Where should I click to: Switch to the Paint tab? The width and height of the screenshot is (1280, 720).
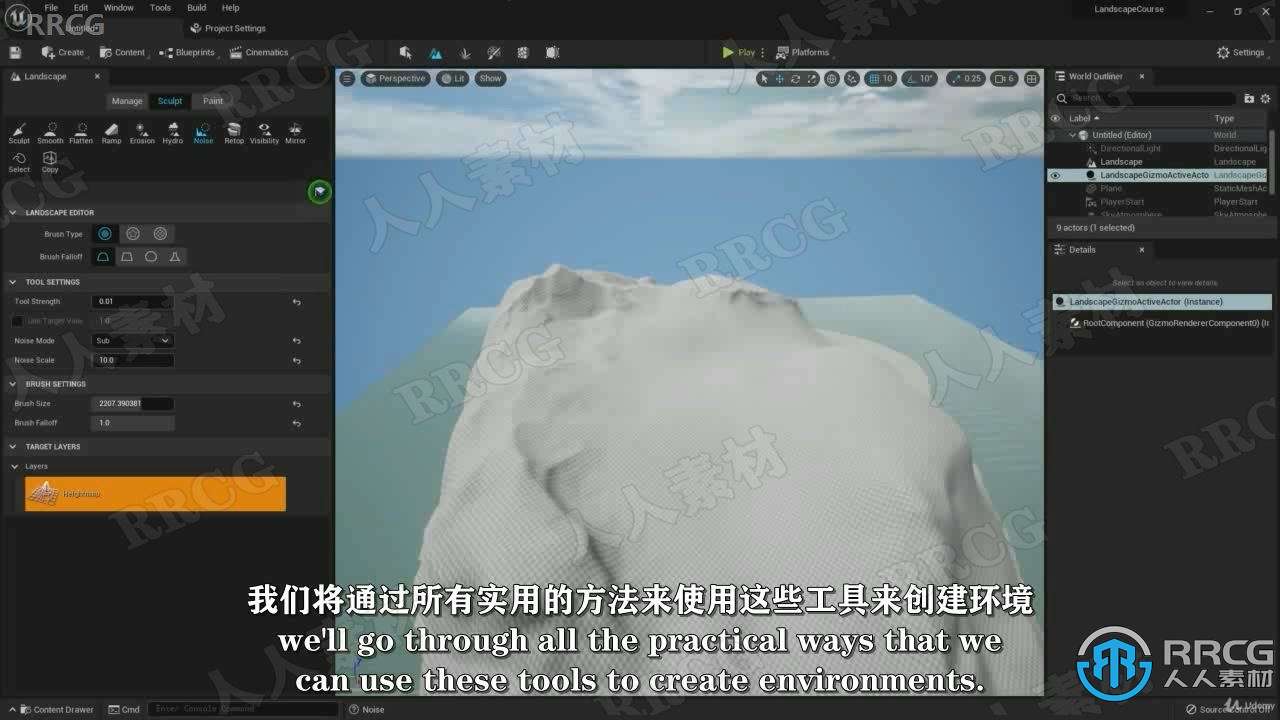coord(213,100)
